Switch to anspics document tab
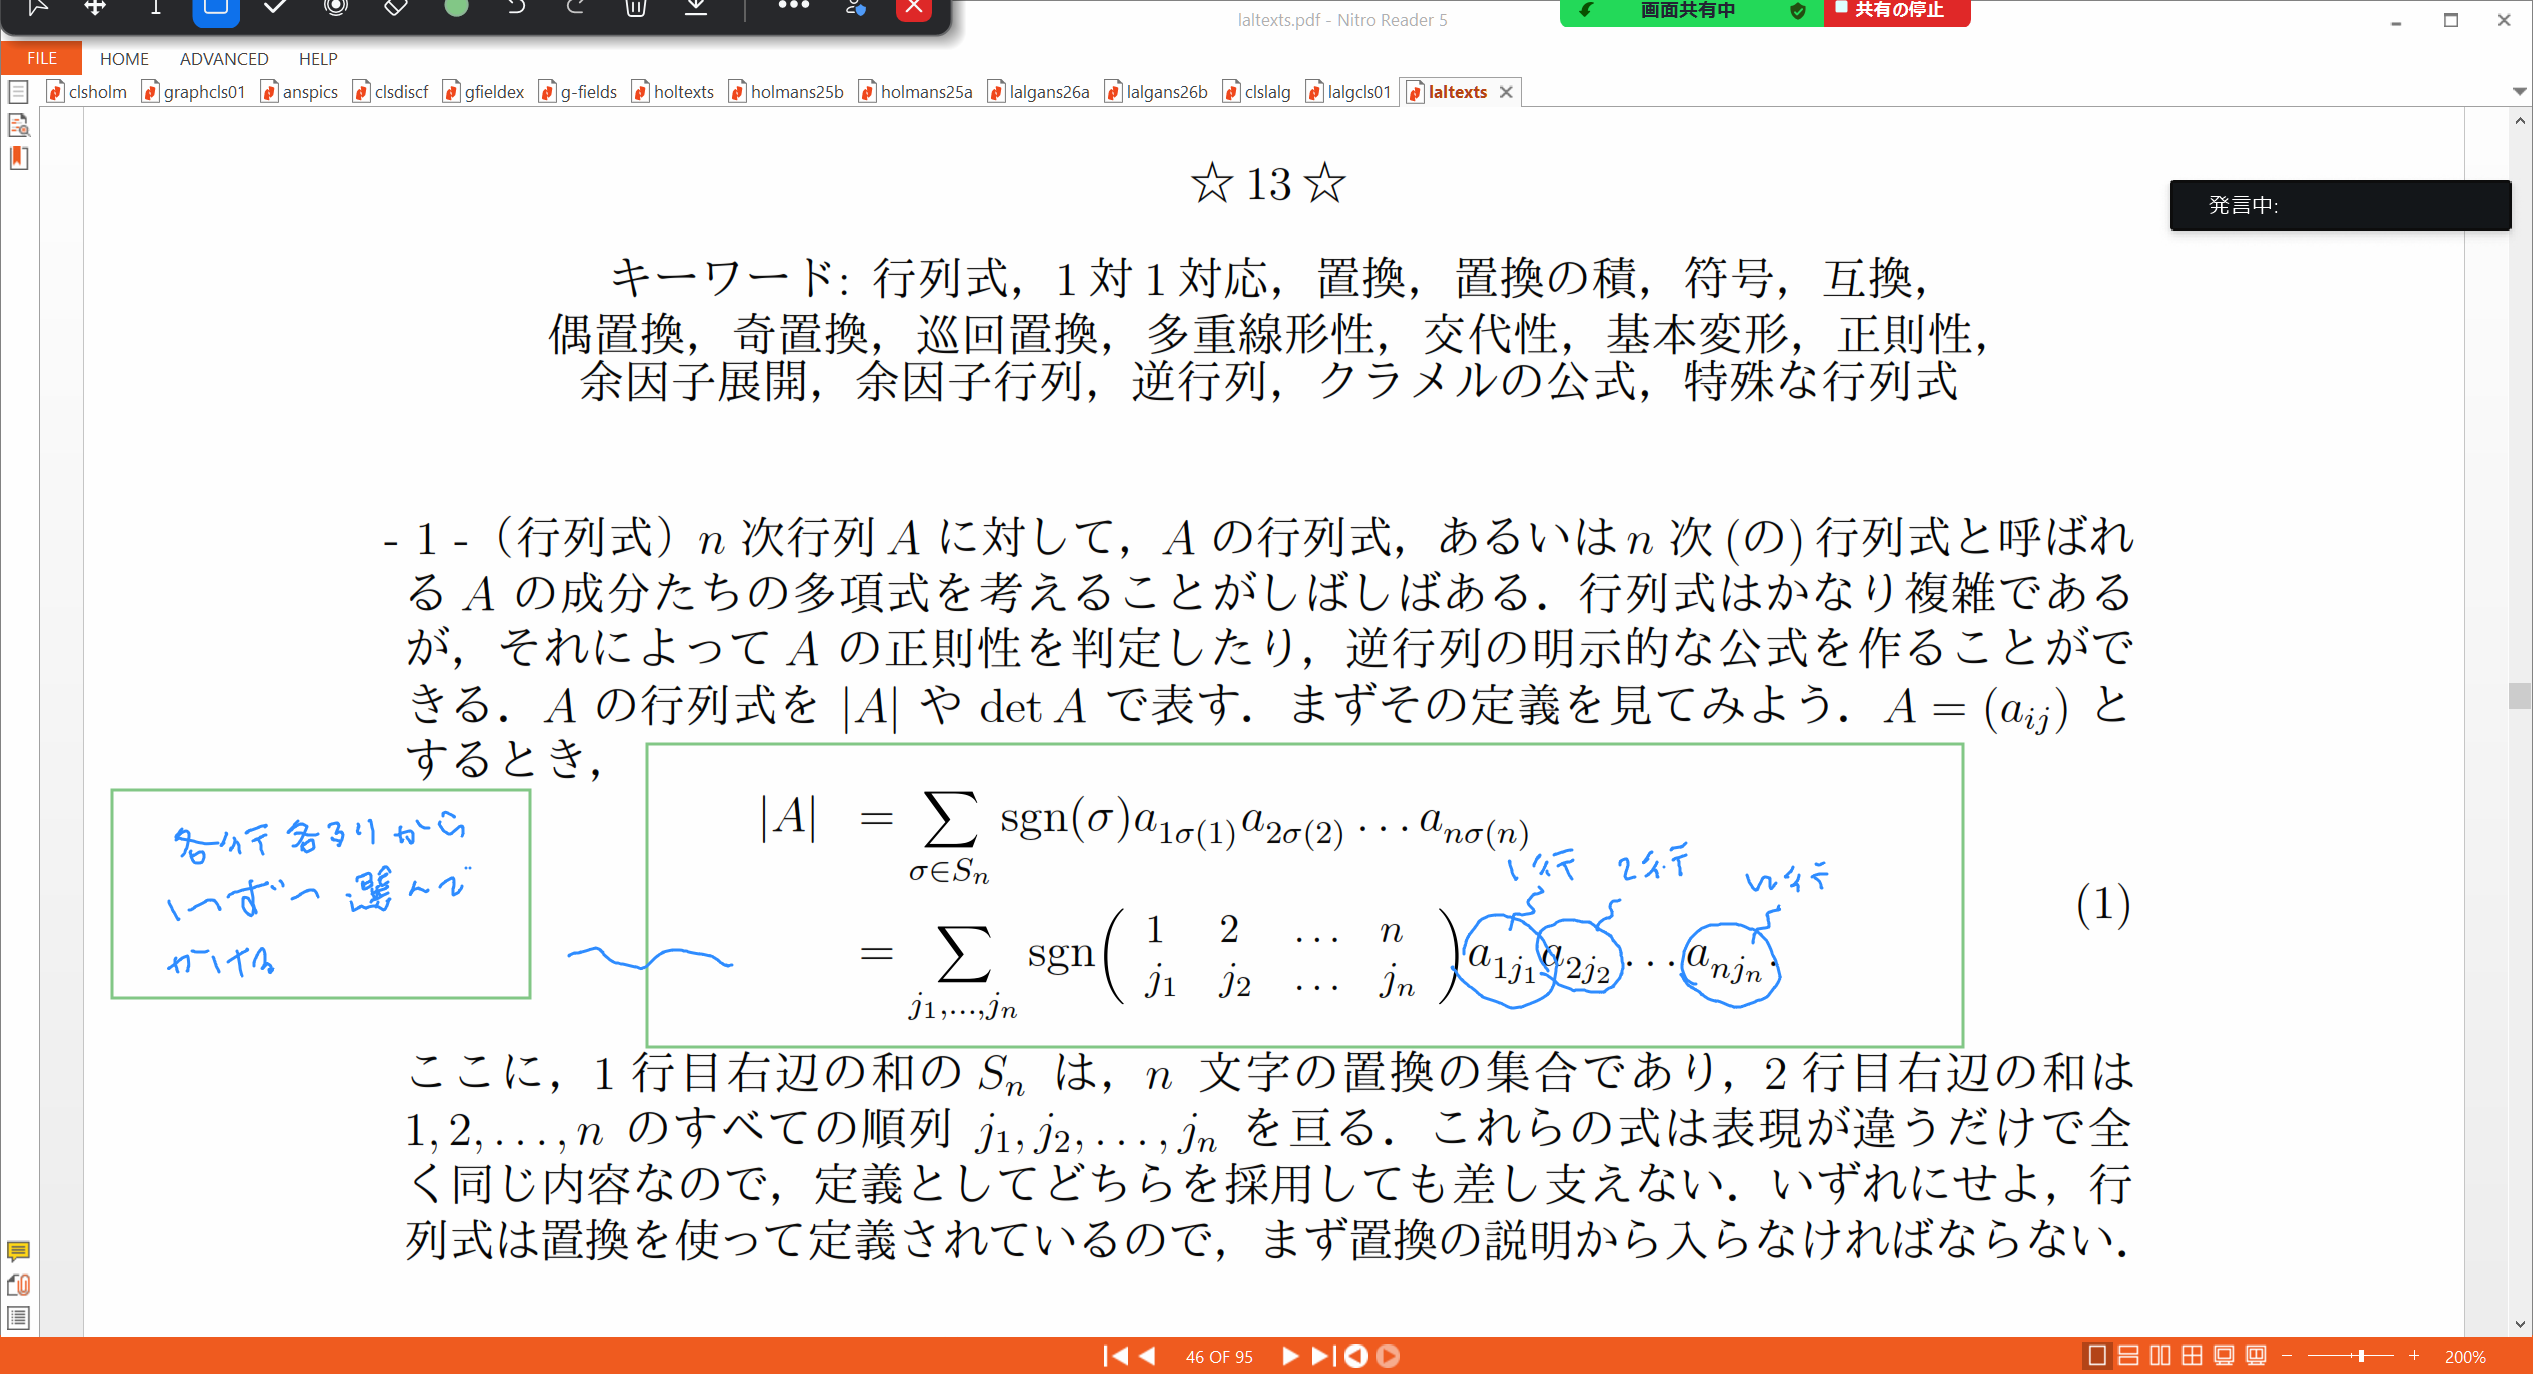Viewport: 2533px width, 1374px height. point(300,92)
